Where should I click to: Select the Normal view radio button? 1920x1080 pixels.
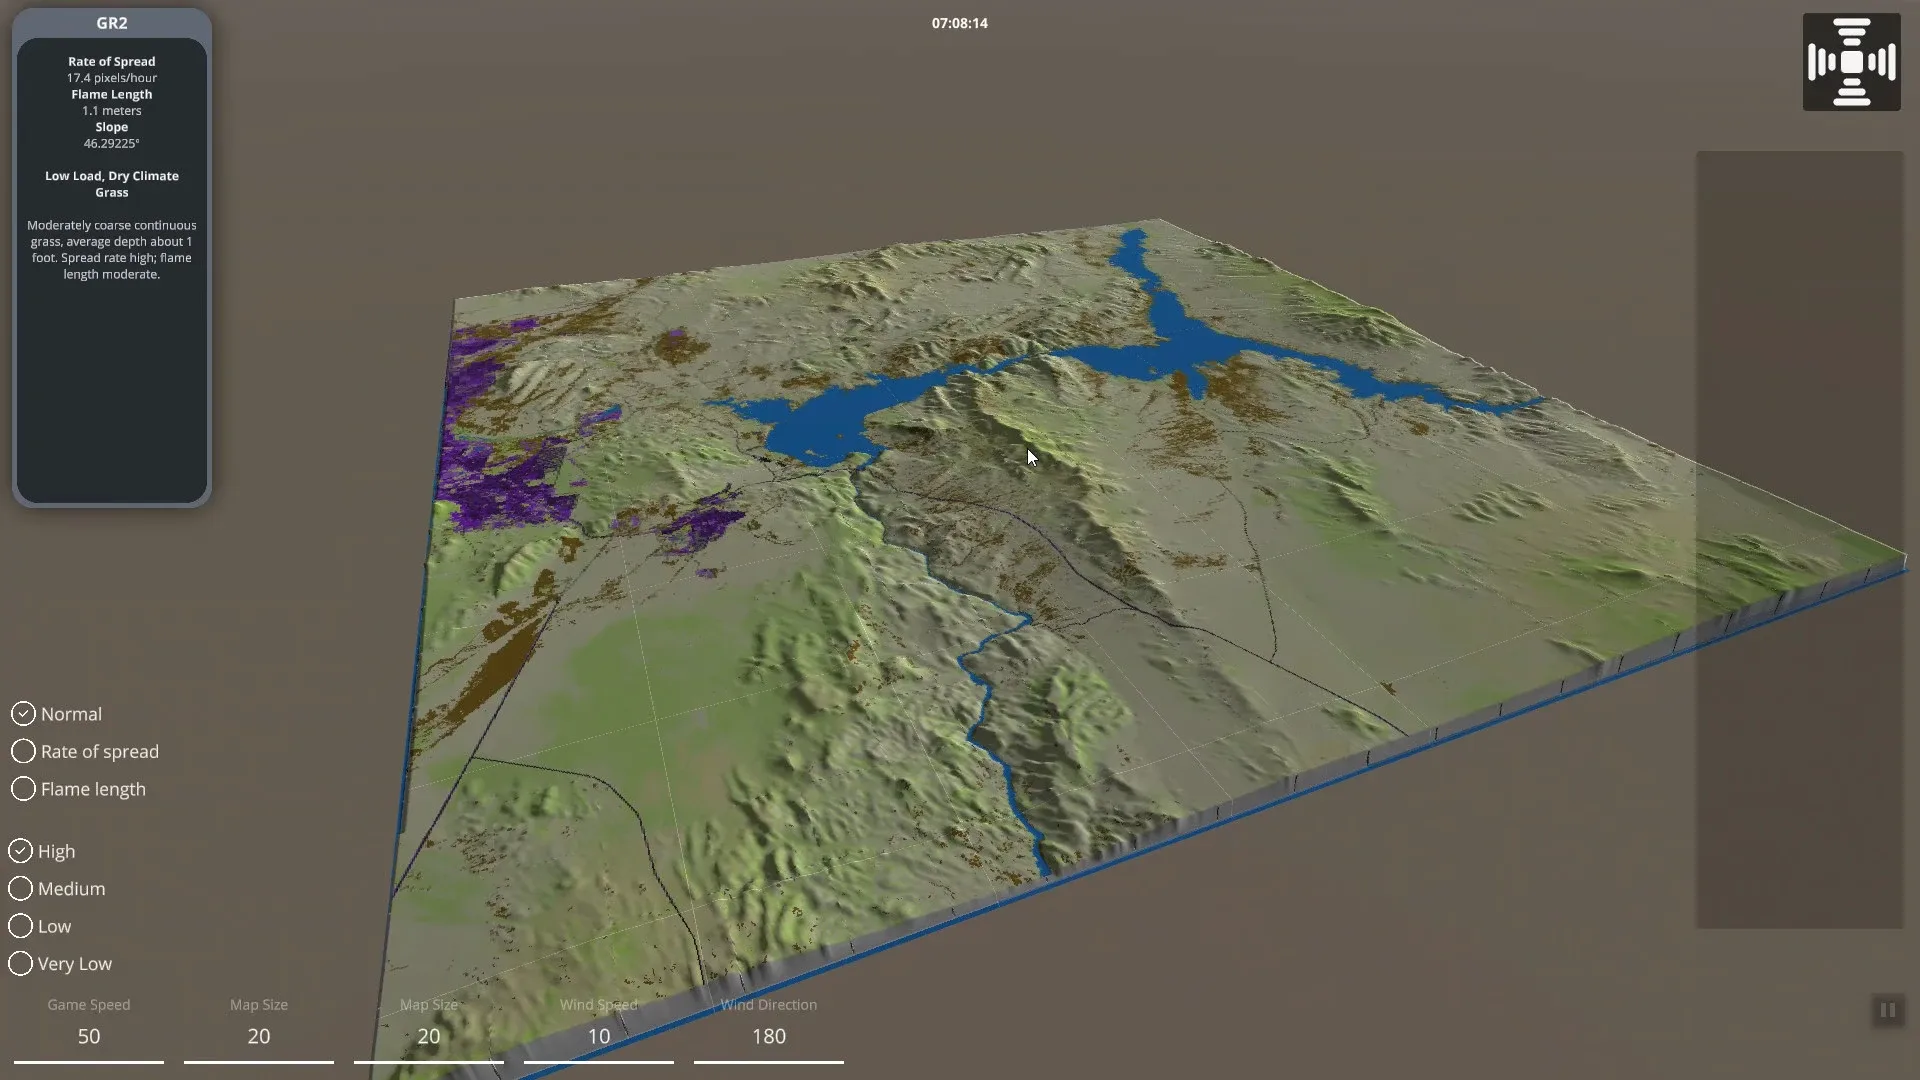23,714
